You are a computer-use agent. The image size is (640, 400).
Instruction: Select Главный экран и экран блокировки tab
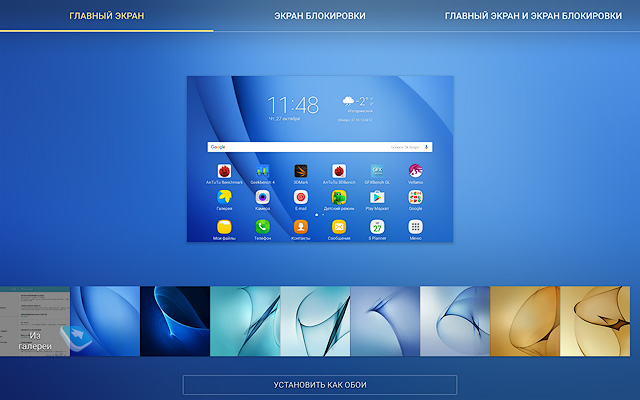coord(532,16)
